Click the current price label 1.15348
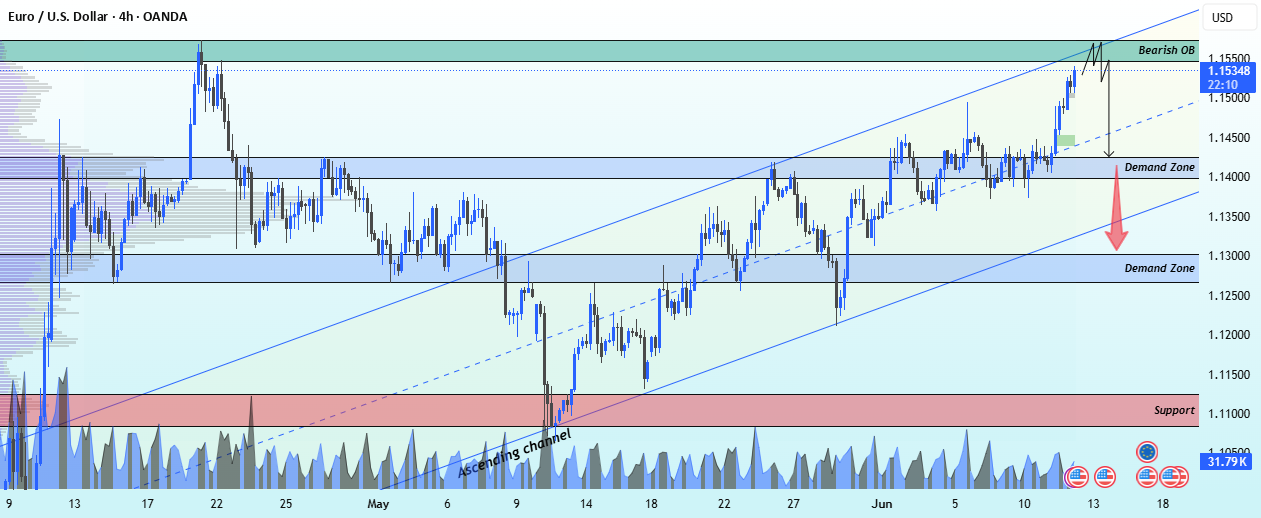1261x518 pixels. pos(1229,71)
